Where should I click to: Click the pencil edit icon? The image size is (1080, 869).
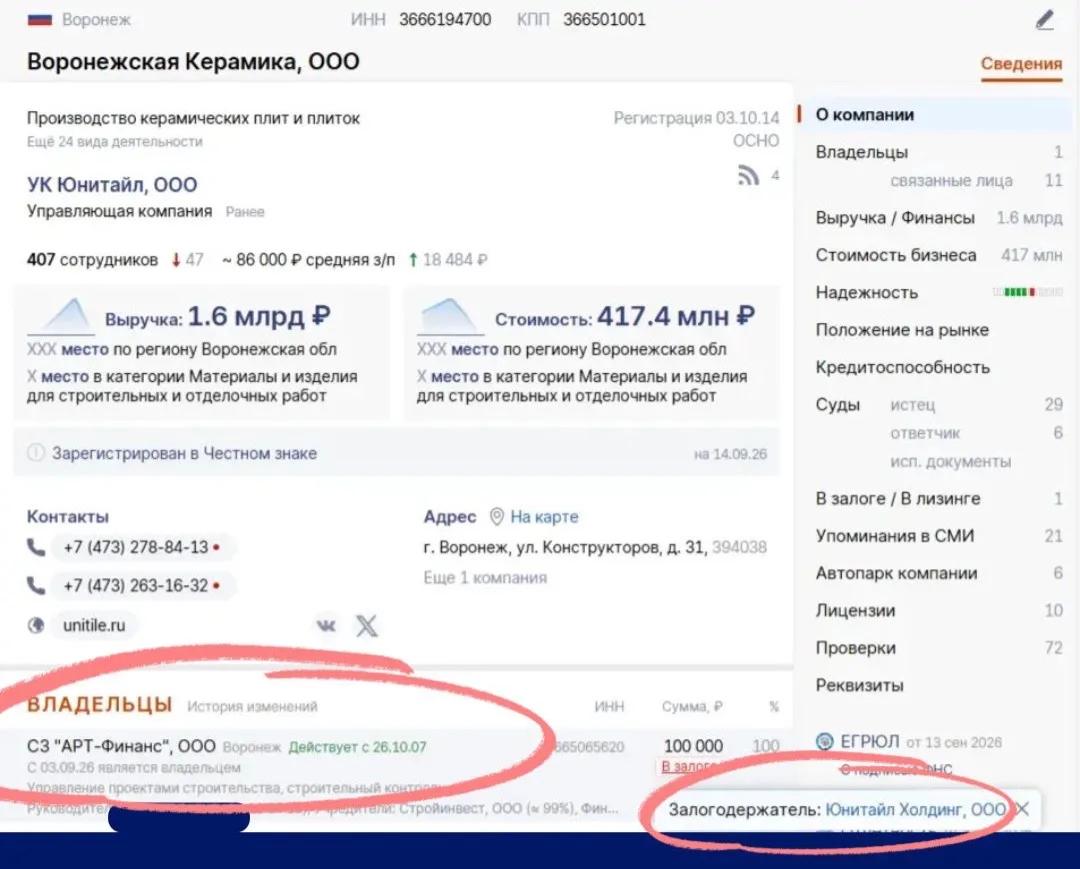click(1044, 19)
